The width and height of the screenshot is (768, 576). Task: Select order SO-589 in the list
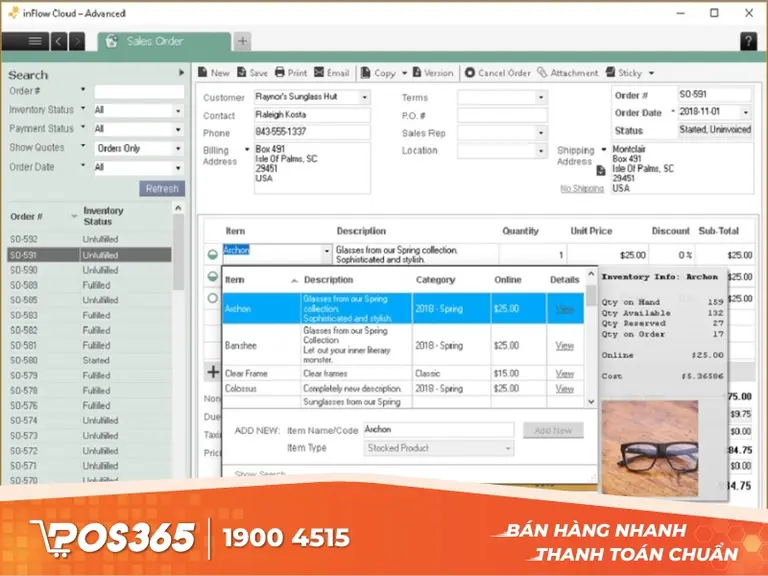pyautogui.click(x=89, y=285)
